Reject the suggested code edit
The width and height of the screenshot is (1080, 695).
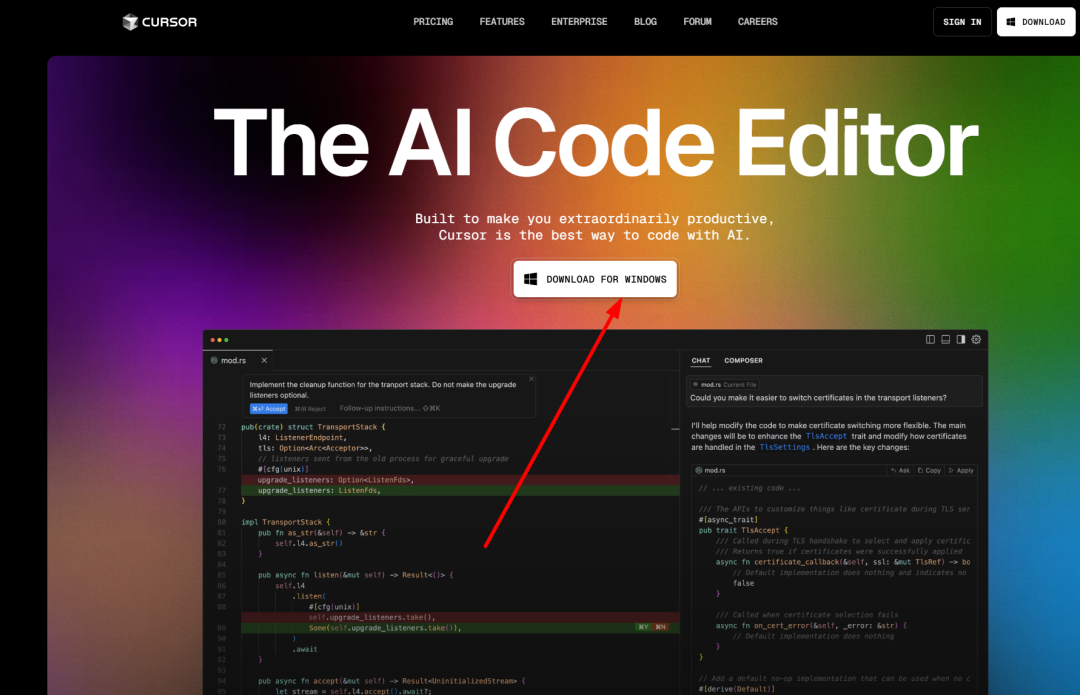coord(310,408)
